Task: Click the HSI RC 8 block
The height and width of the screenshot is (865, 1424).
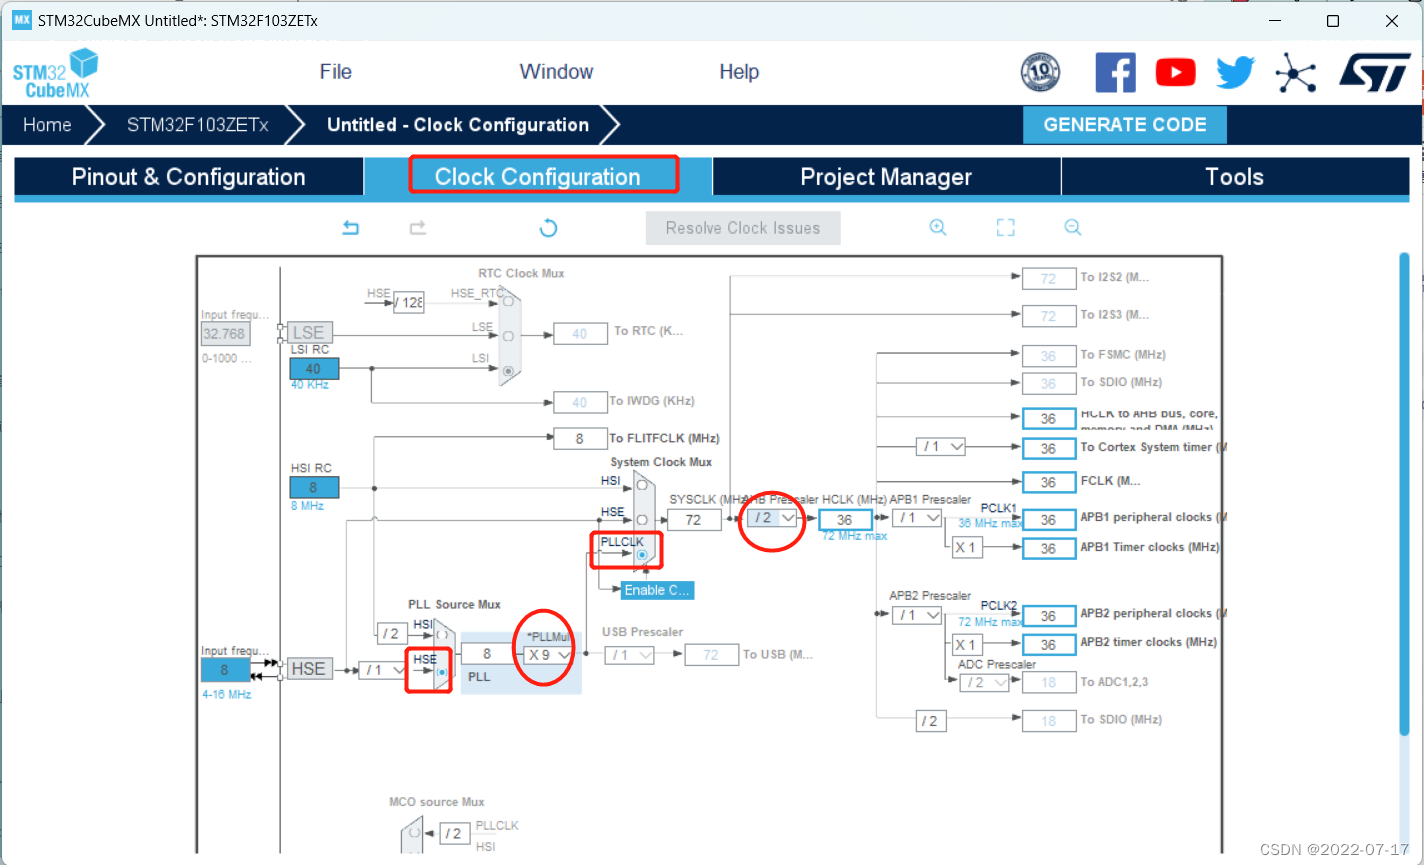Action: (314, 488)
